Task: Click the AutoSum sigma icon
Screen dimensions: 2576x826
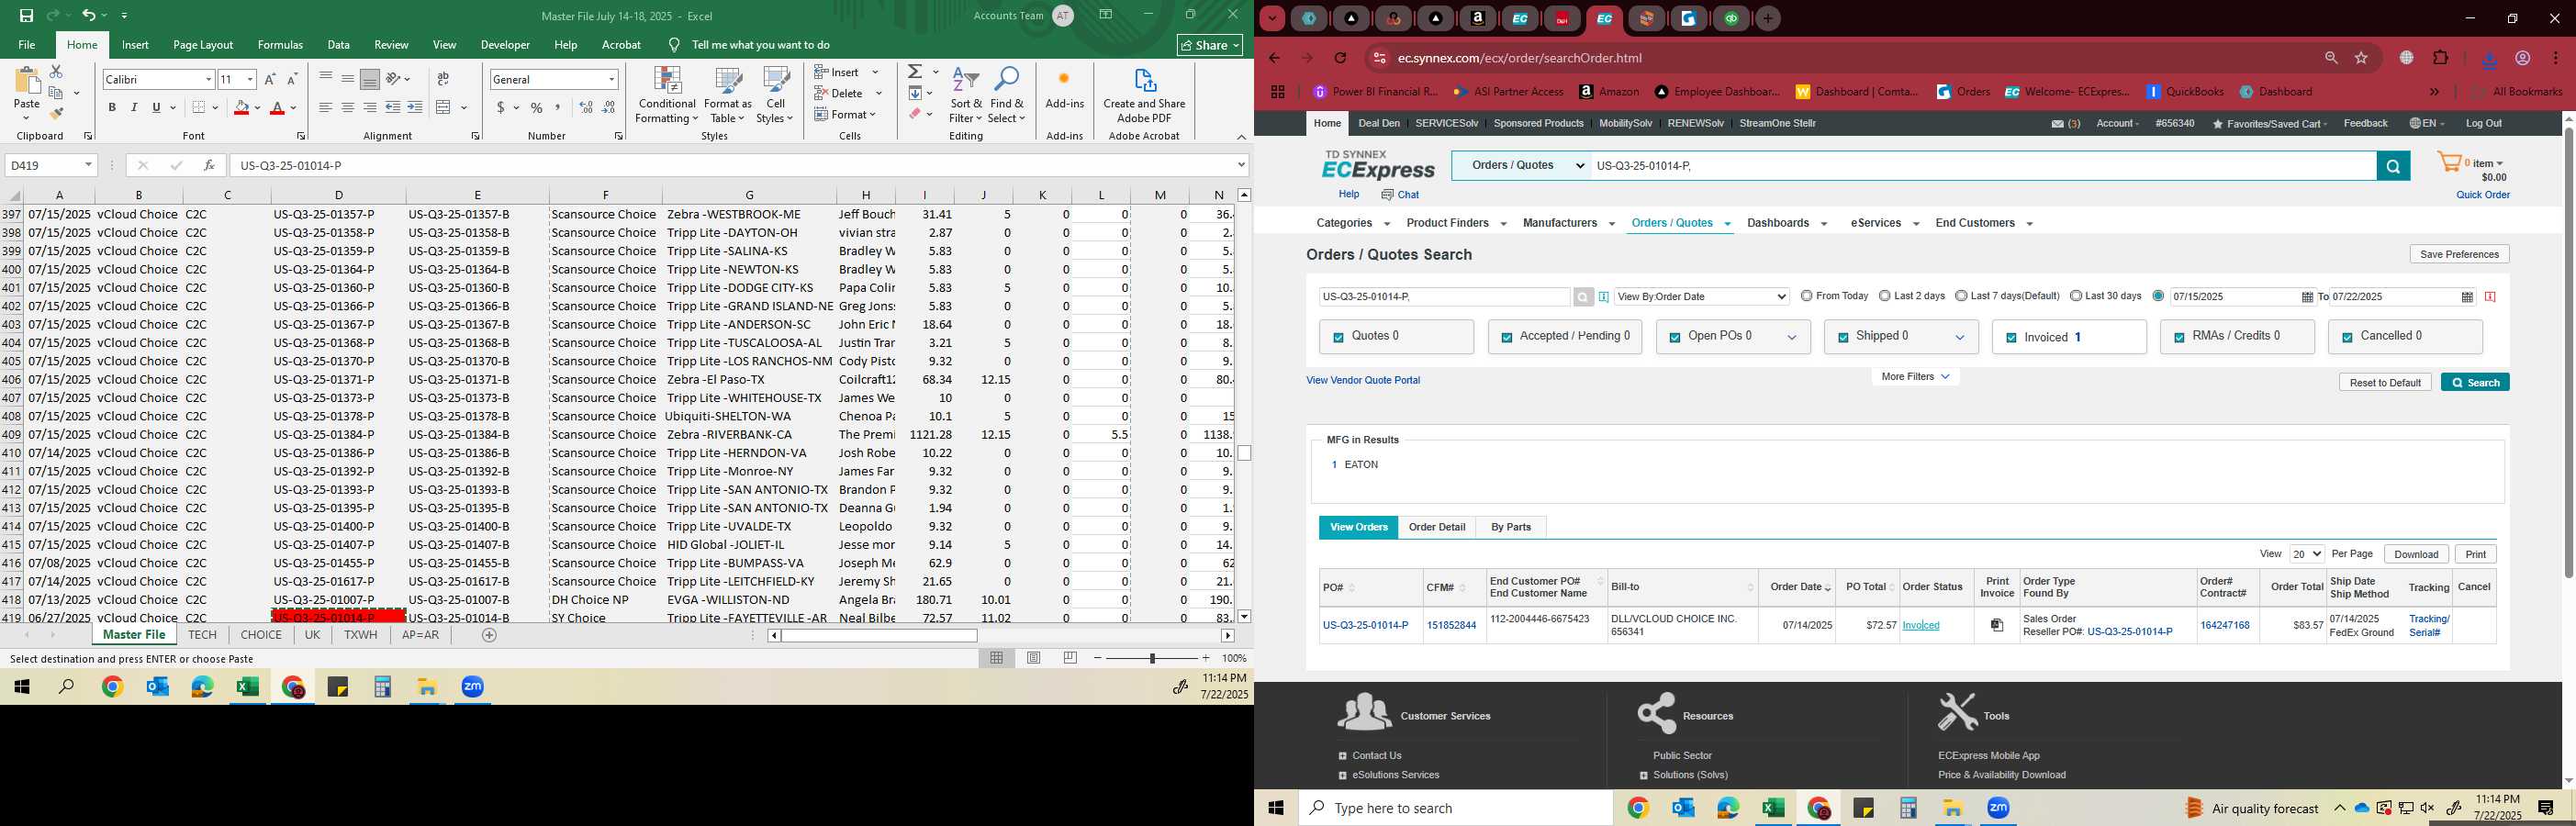Action: point(915,72)
